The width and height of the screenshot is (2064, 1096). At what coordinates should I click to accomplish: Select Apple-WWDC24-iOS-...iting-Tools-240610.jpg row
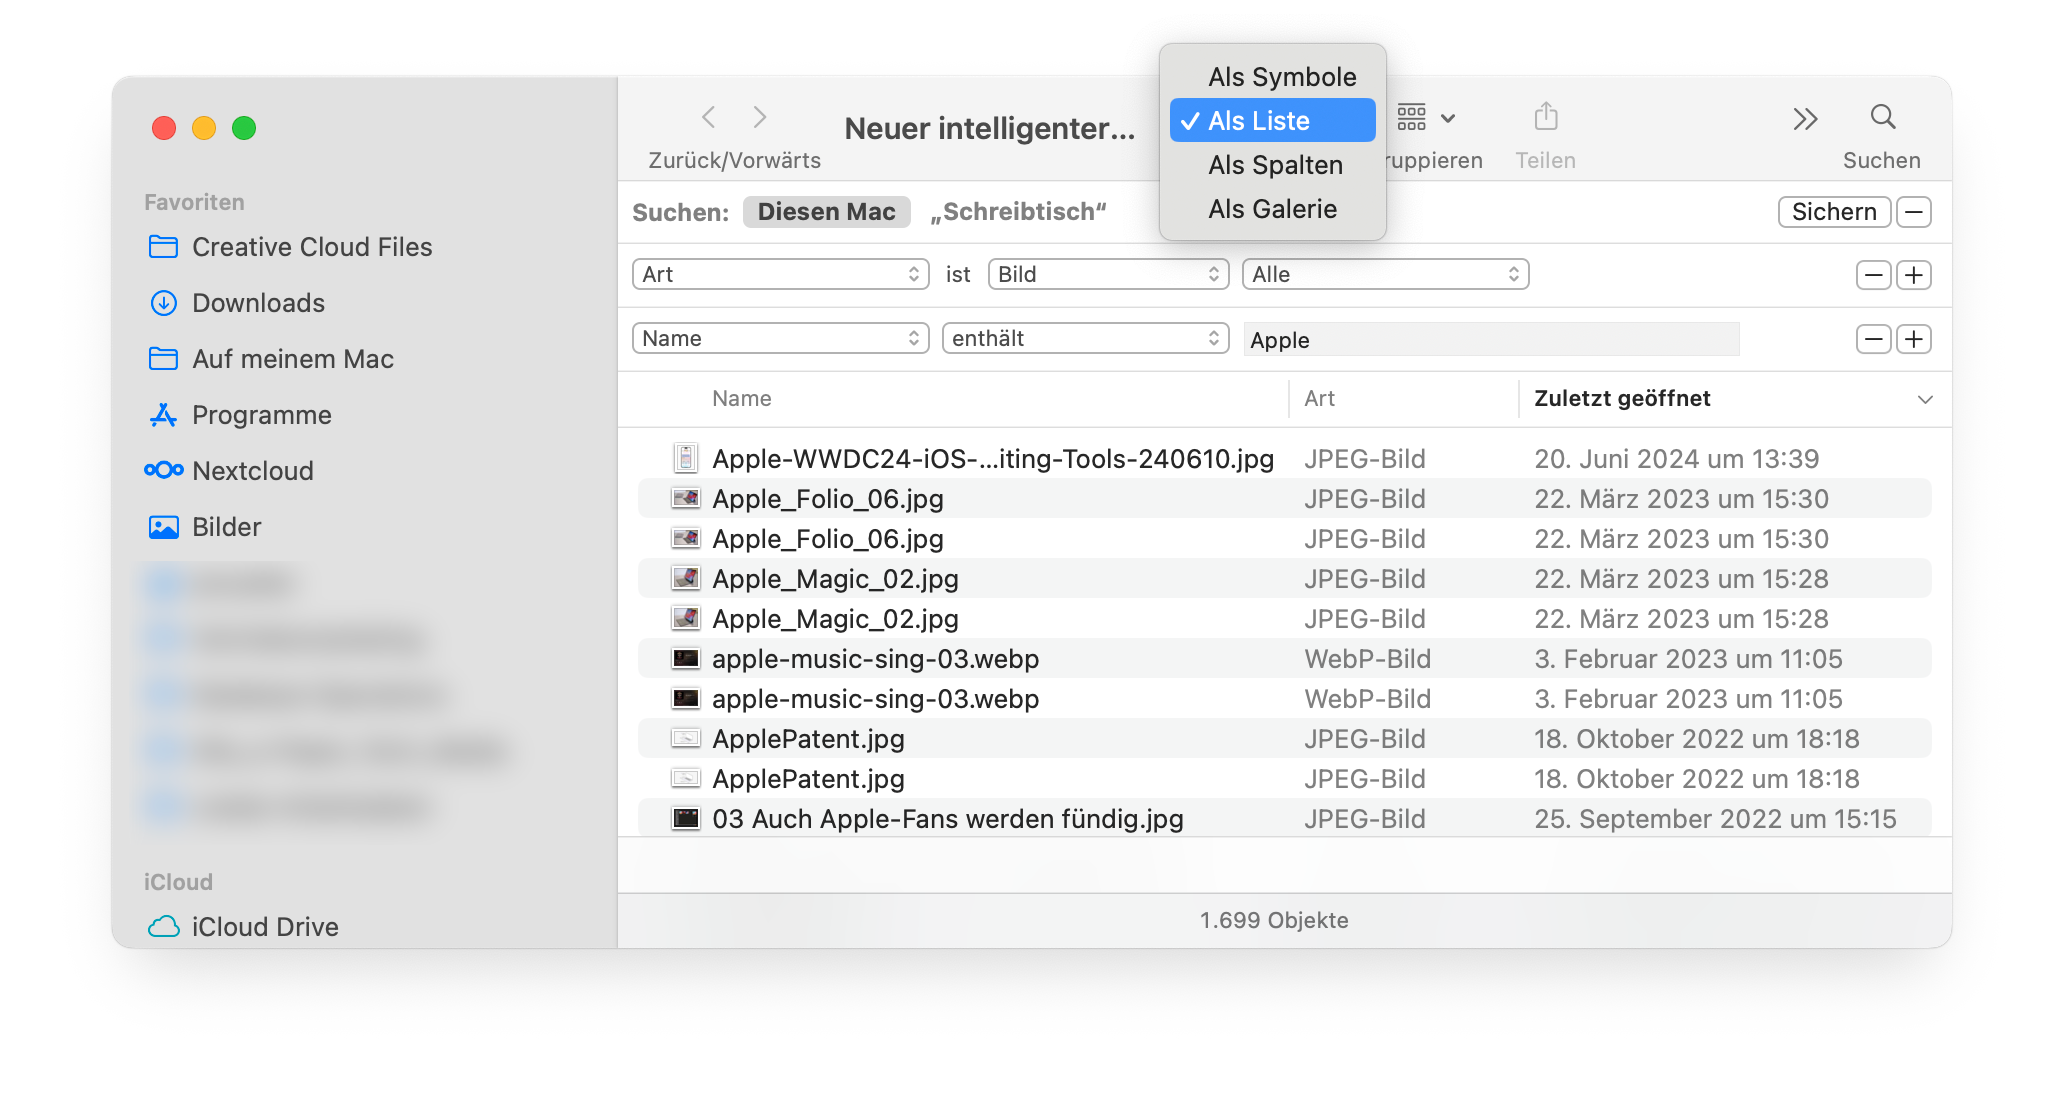click(x=1284, y=458)
